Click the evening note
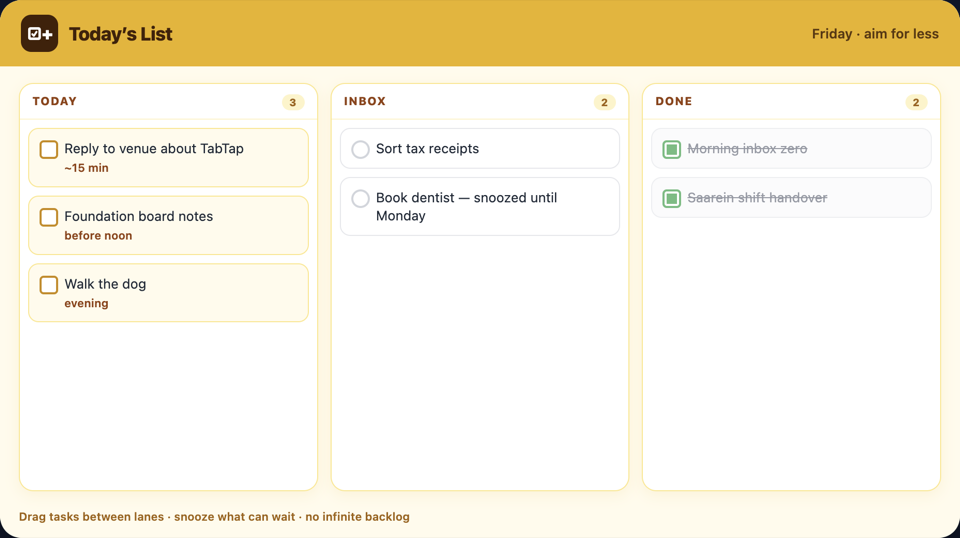The width and height of the screenshot is (960, 538). (86, 304)
